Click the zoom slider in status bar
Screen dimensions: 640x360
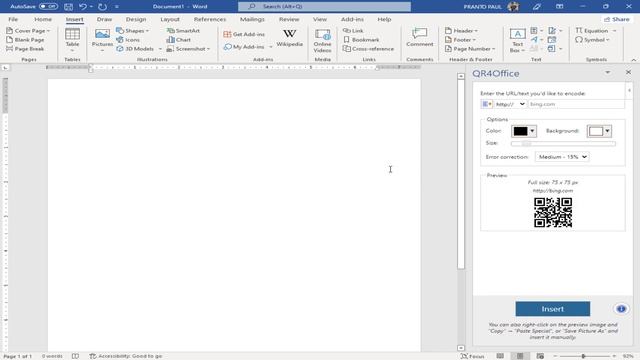pyautogui.click(x=584, y=356)
